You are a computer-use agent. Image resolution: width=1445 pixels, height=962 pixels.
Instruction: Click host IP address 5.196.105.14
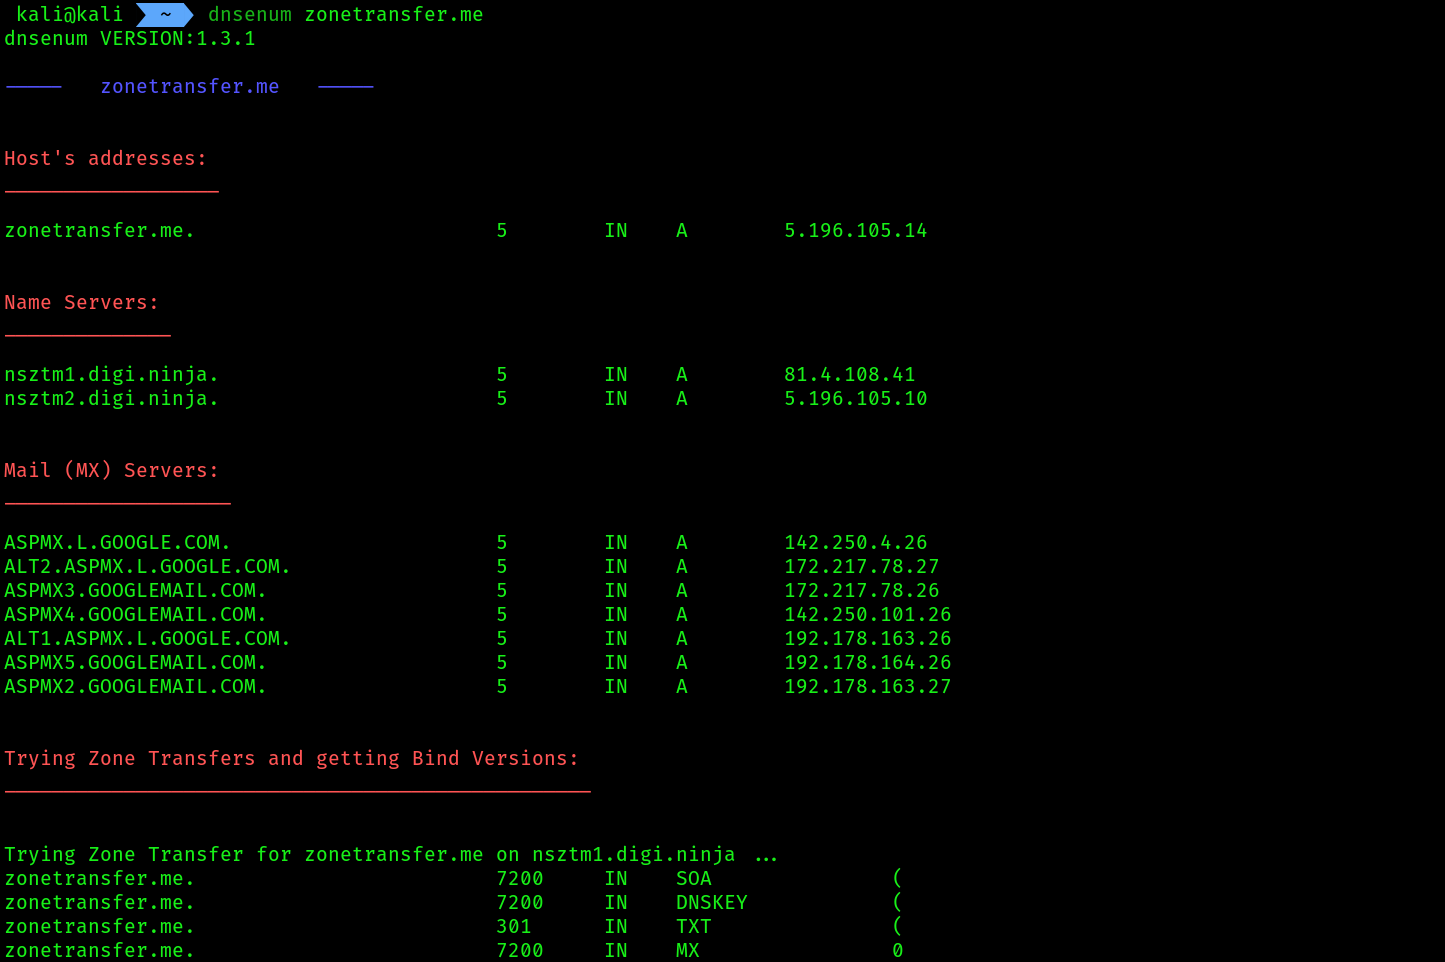[856, 231]
